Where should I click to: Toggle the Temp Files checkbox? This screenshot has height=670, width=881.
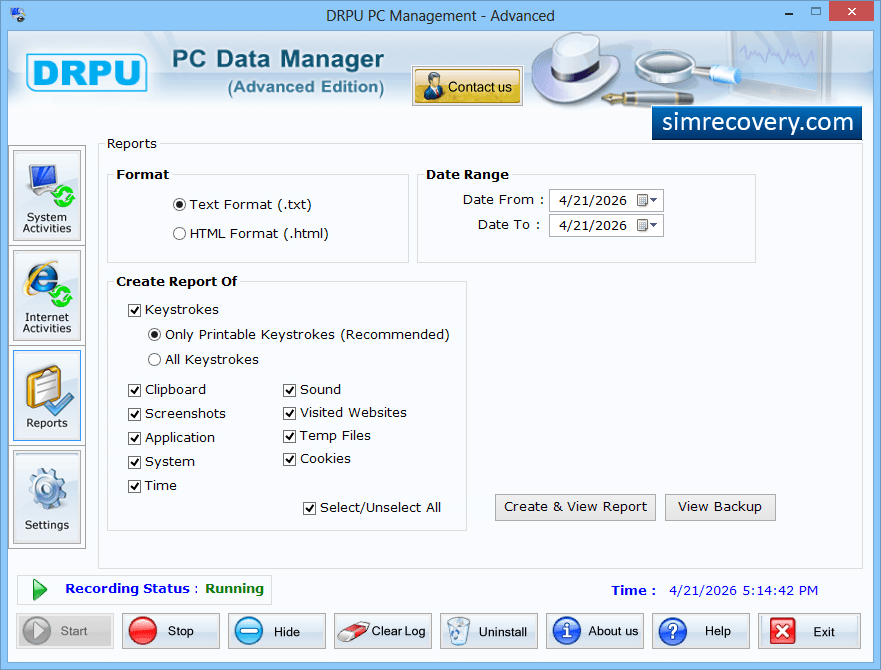[x=289, y=436]
